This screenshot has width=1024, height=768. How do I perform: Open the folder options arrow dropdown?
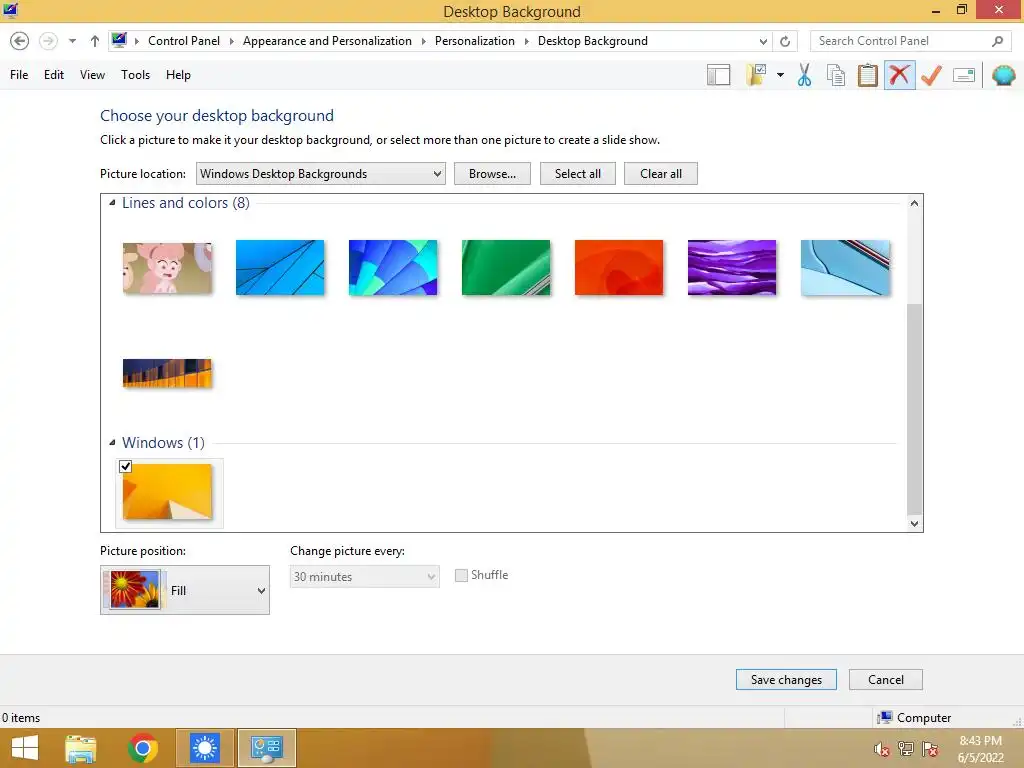pyautogui.click(x=780, y=75)
